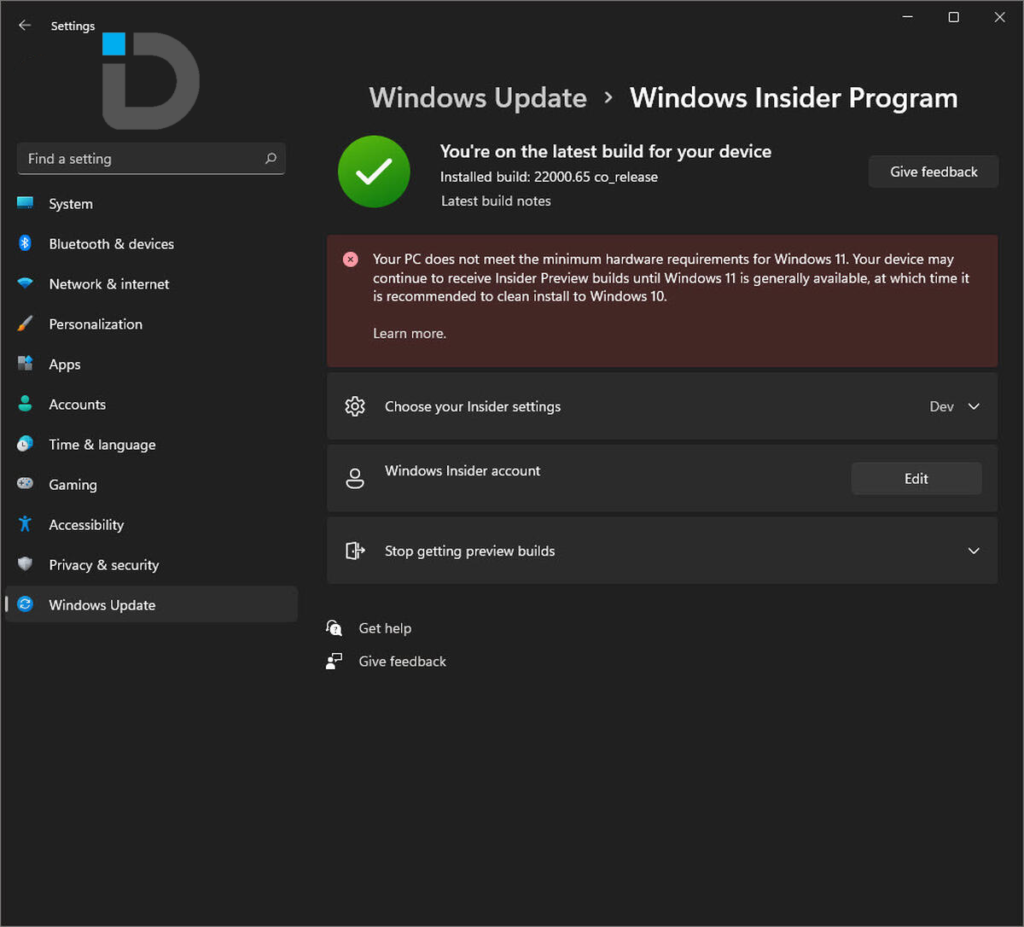1024x927 pixels.
Task: Click the Get help link
Action: point(385,628)
